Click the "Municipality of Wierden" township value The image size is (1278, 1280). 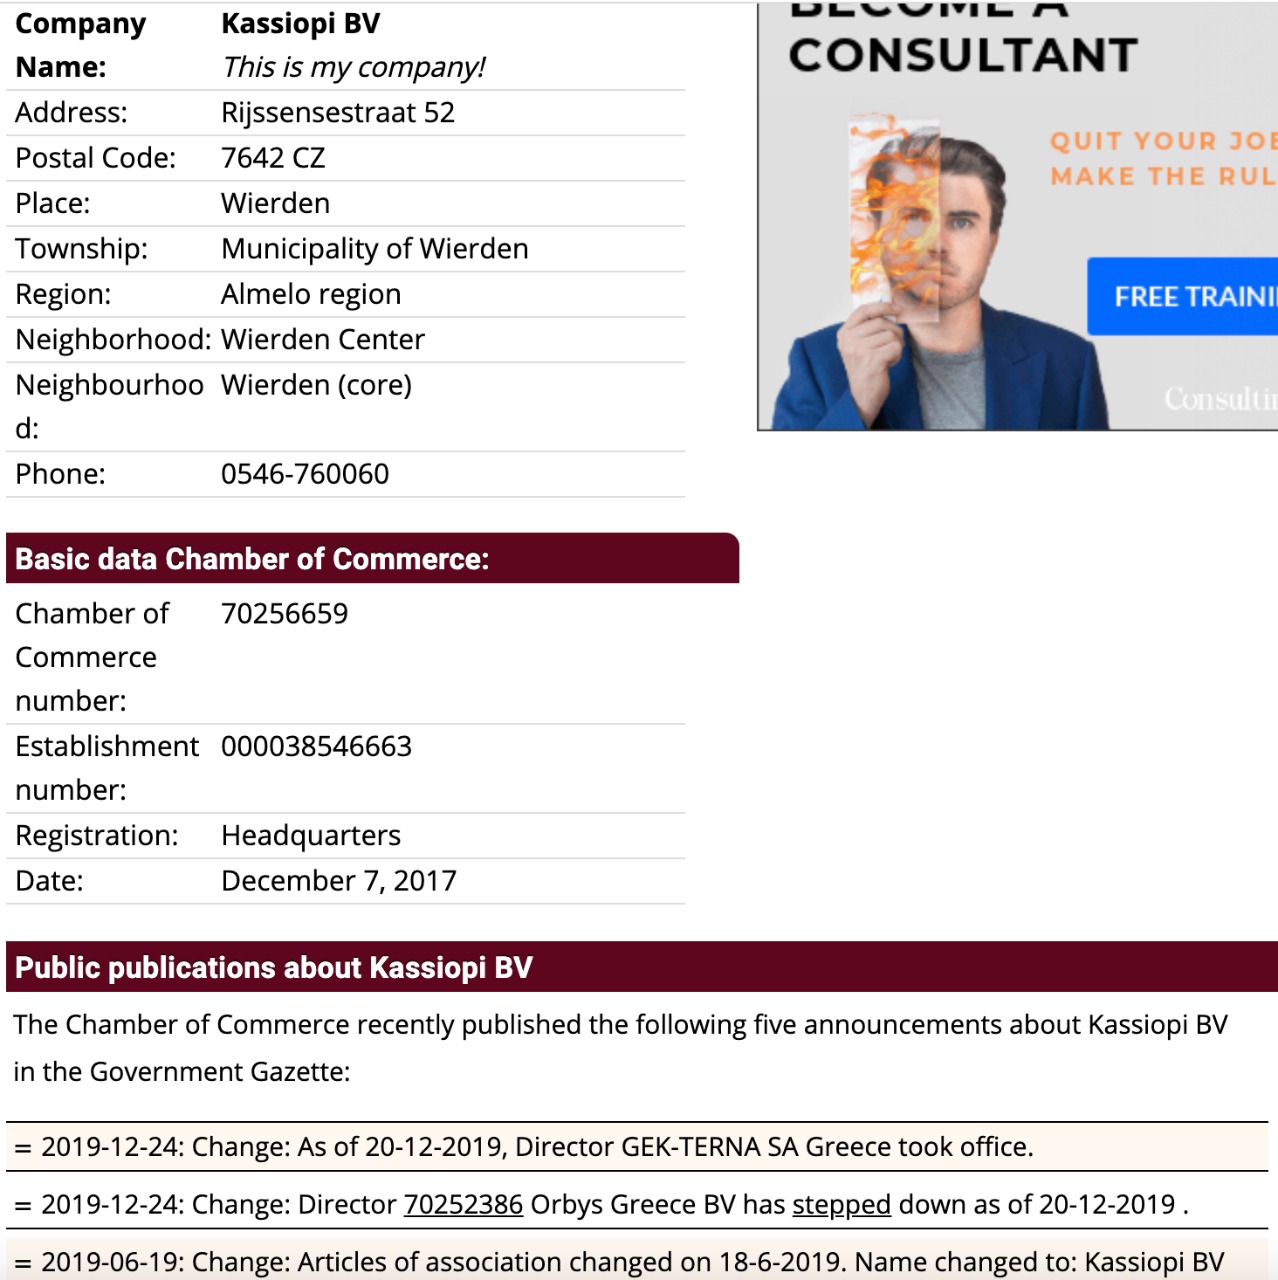pos(375,249)
